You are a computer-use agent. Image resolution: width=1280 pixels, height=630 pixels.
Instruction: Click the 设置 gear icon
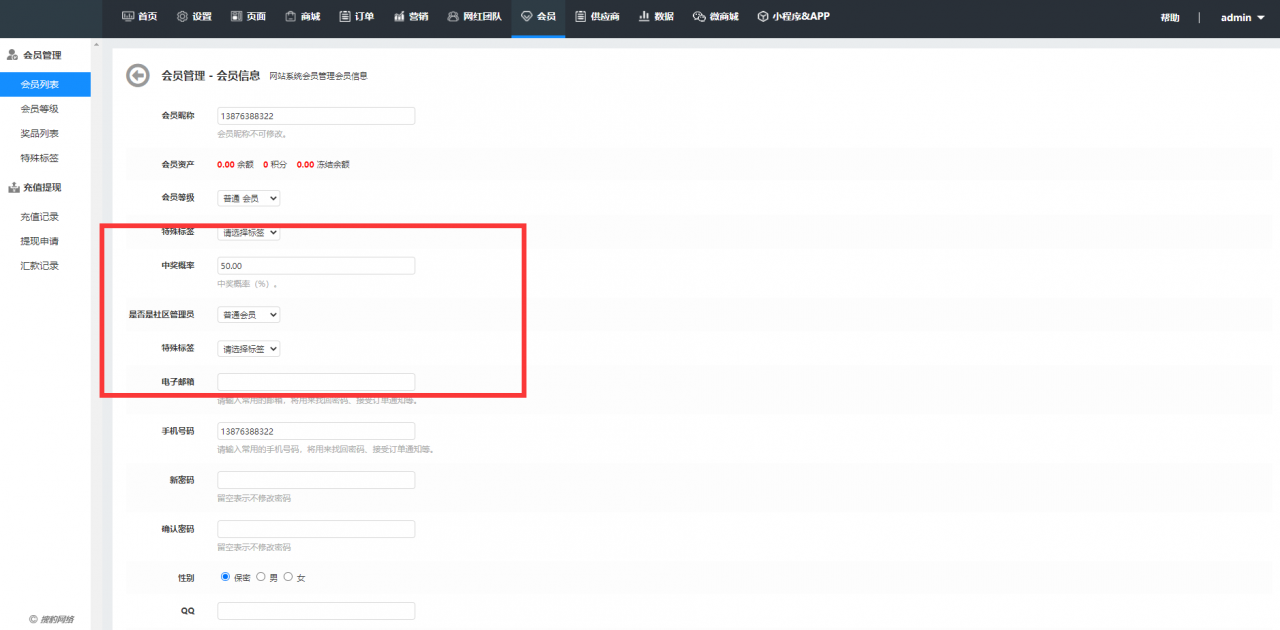click(x=182, y=17)
